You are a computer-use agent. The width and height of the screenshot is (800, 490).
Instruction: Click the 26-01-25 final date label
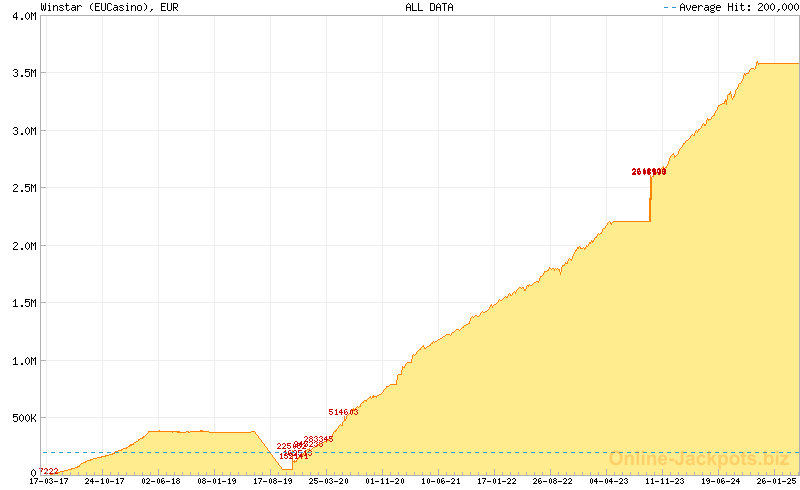(775, 481)
